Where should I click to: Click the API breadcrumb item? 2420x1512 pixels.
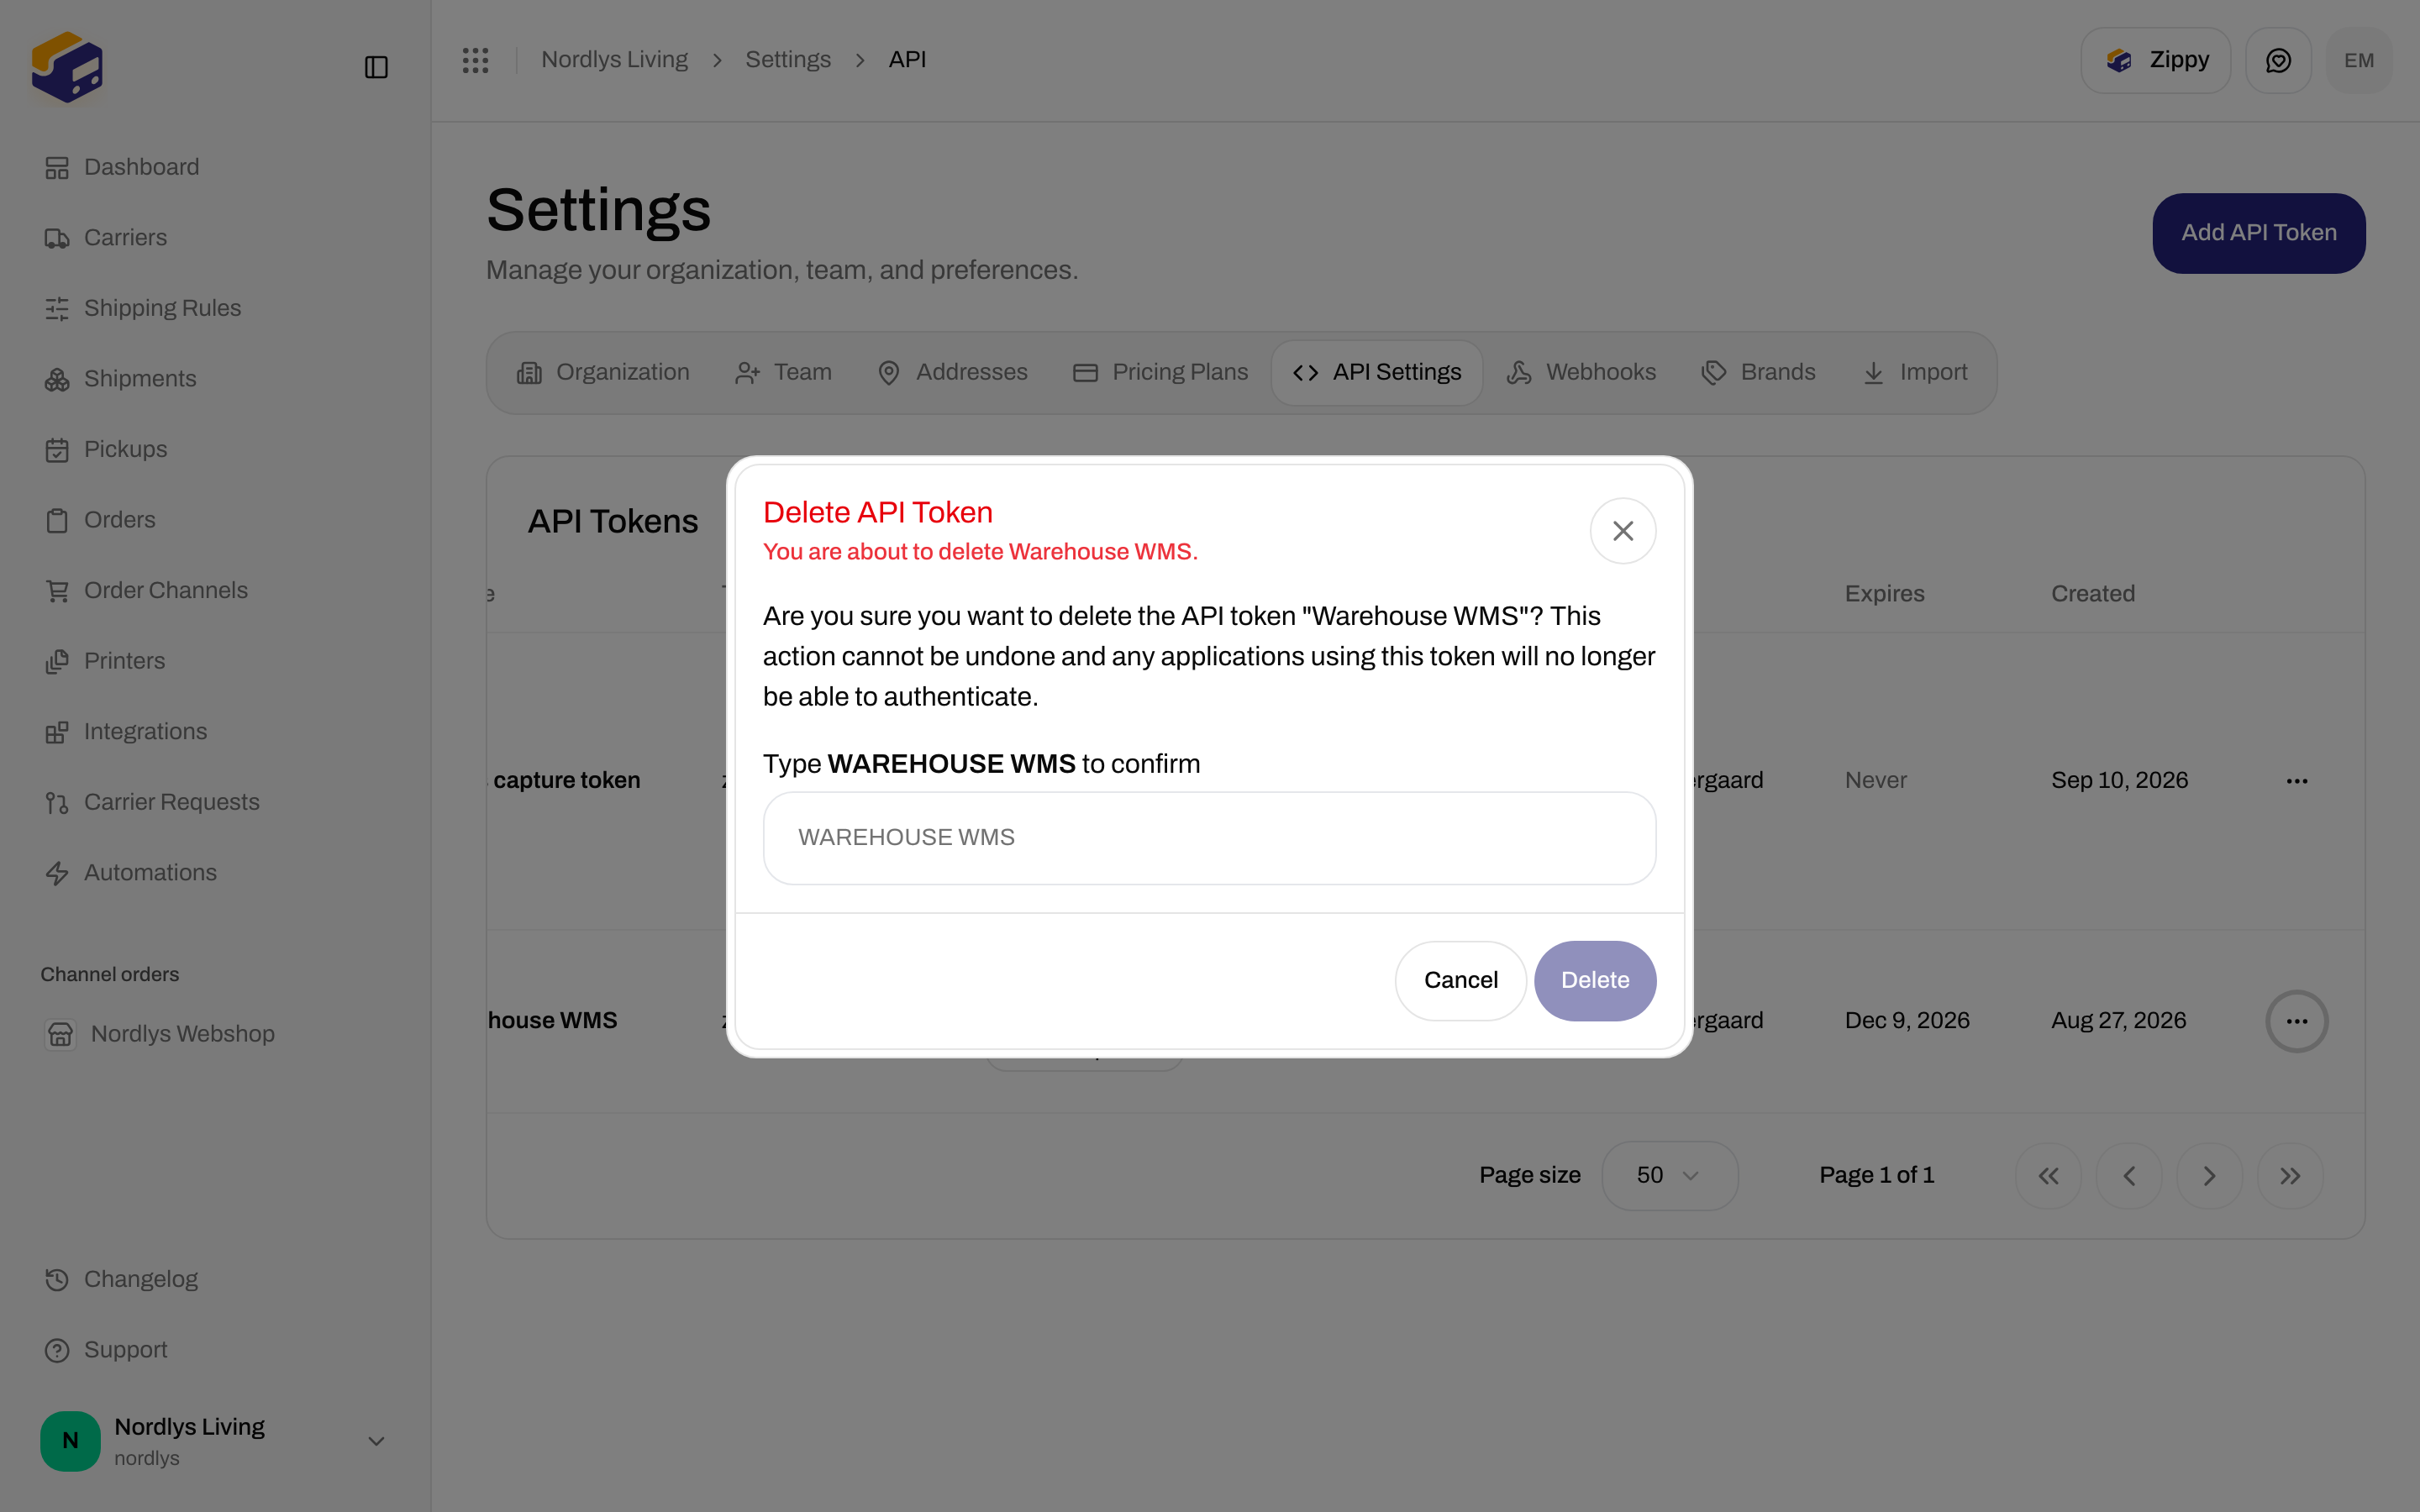(907, 60)
